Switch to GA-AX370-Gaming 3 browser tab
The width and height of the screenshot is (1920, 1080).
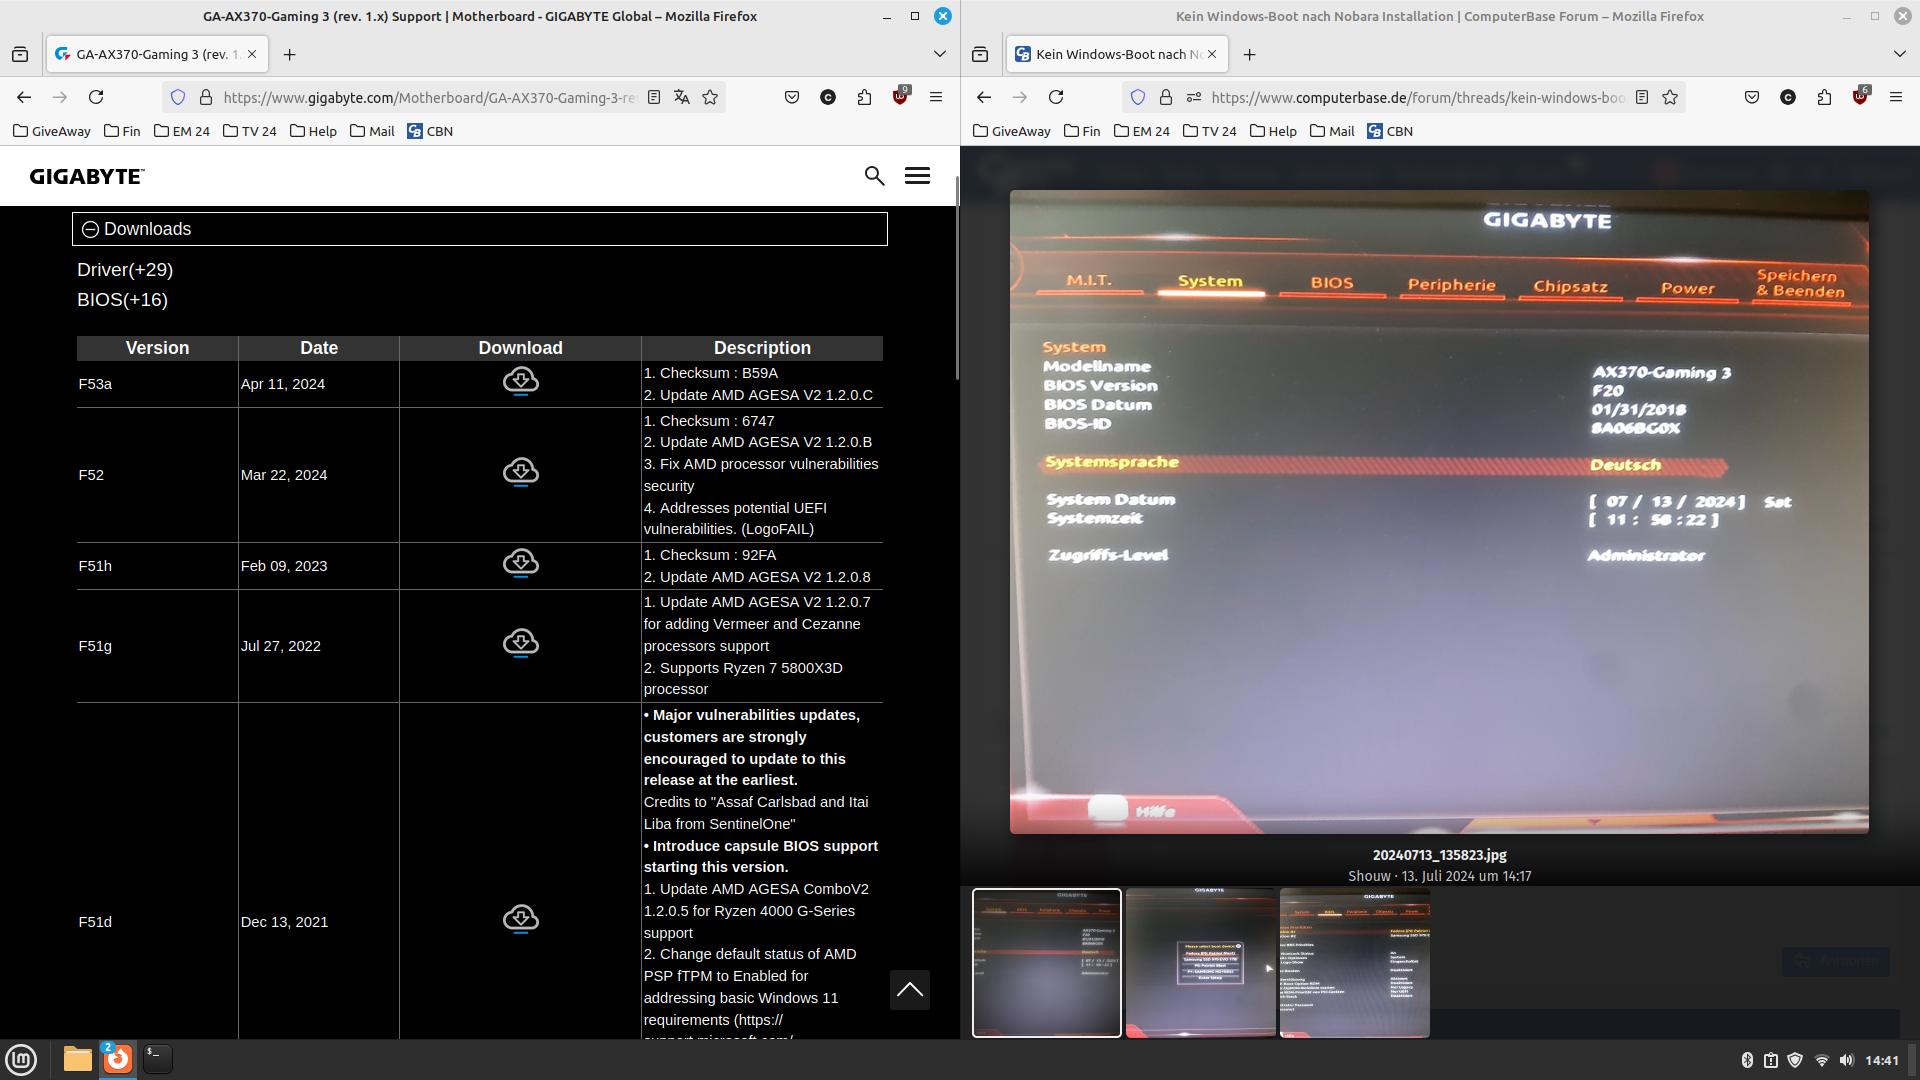coord(150,54)
